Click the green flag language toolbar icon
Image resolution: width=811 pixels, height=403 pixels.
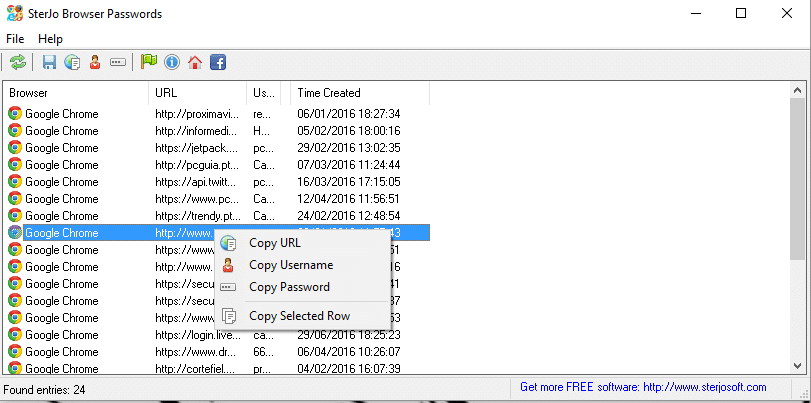[149, 63]
